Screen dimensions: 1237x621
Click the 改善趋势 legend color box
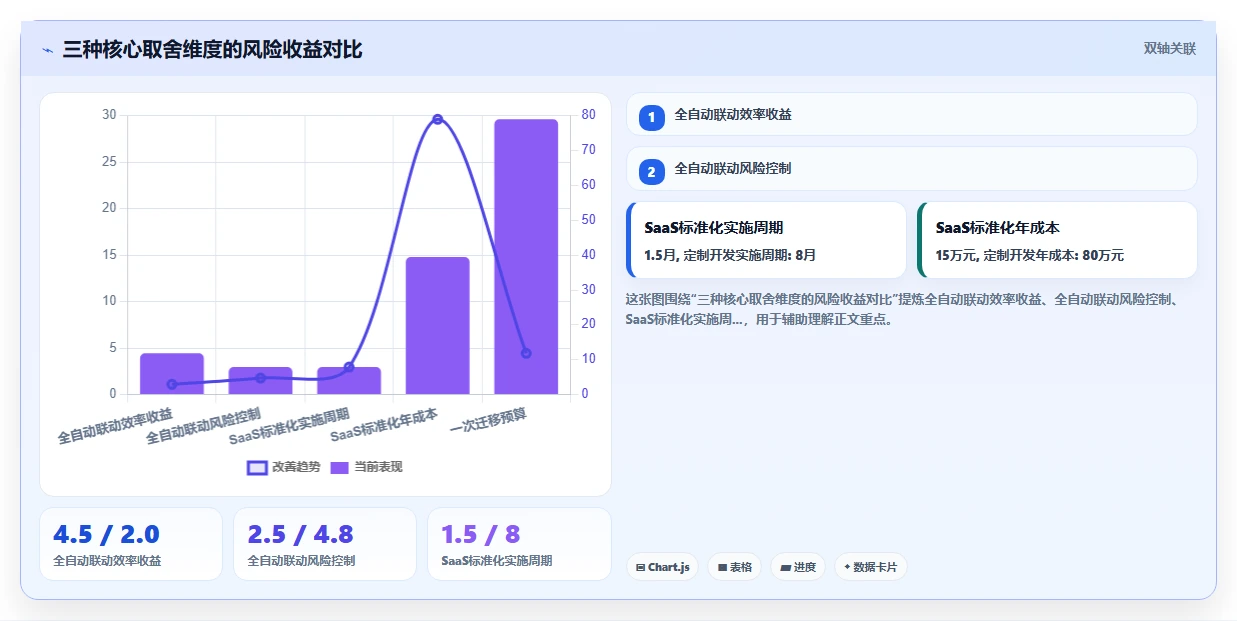click(x=257, y=468)
